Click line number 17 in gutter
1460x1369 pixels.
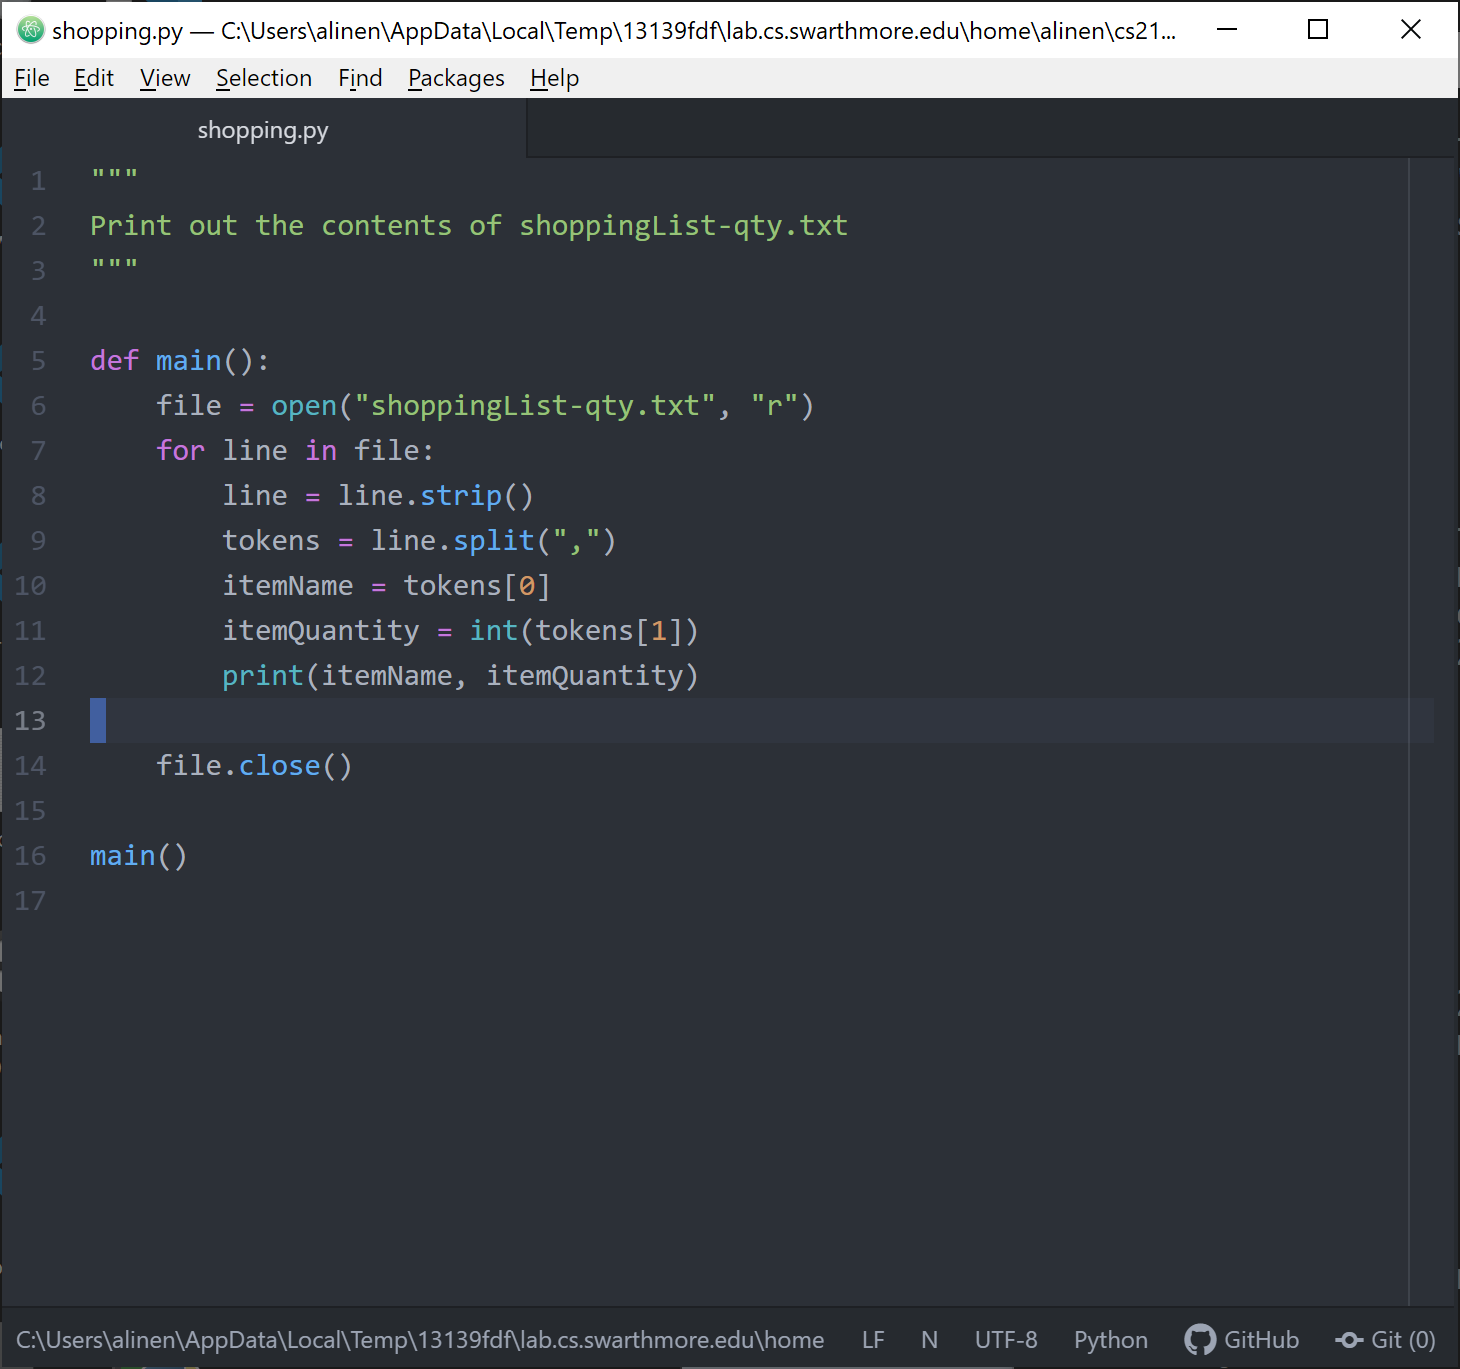30,901
